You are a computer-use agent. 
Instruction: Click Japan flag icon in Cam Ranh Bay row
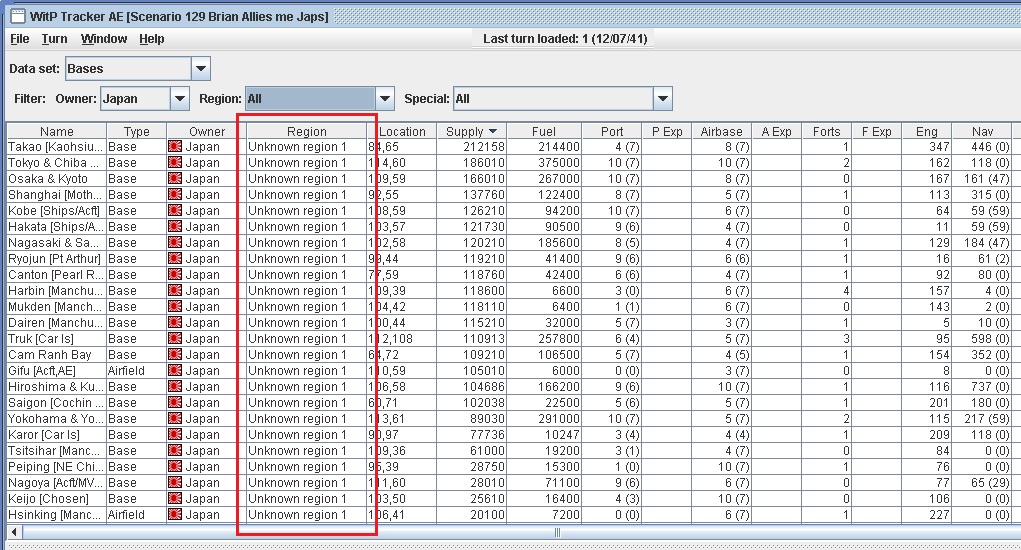[175, 354]
